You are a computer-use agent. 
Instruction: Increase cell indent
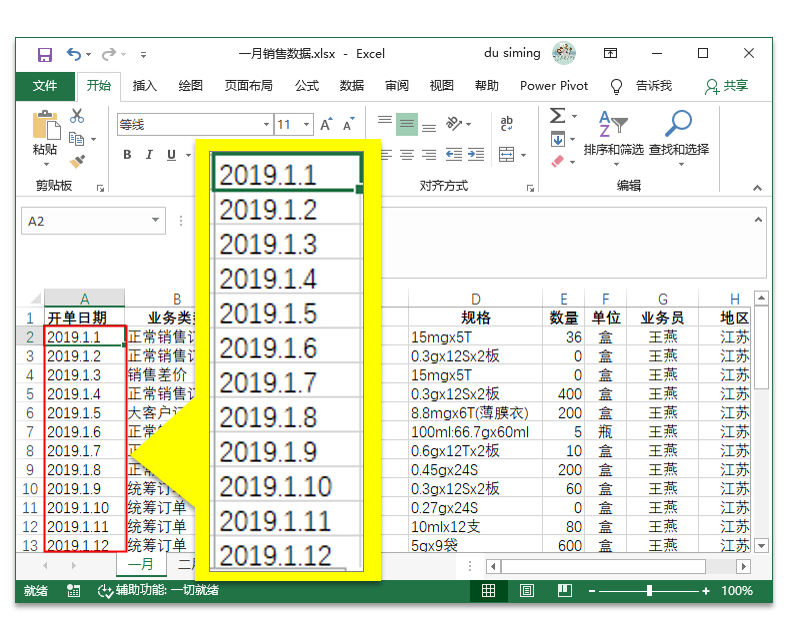pos(475,155)
